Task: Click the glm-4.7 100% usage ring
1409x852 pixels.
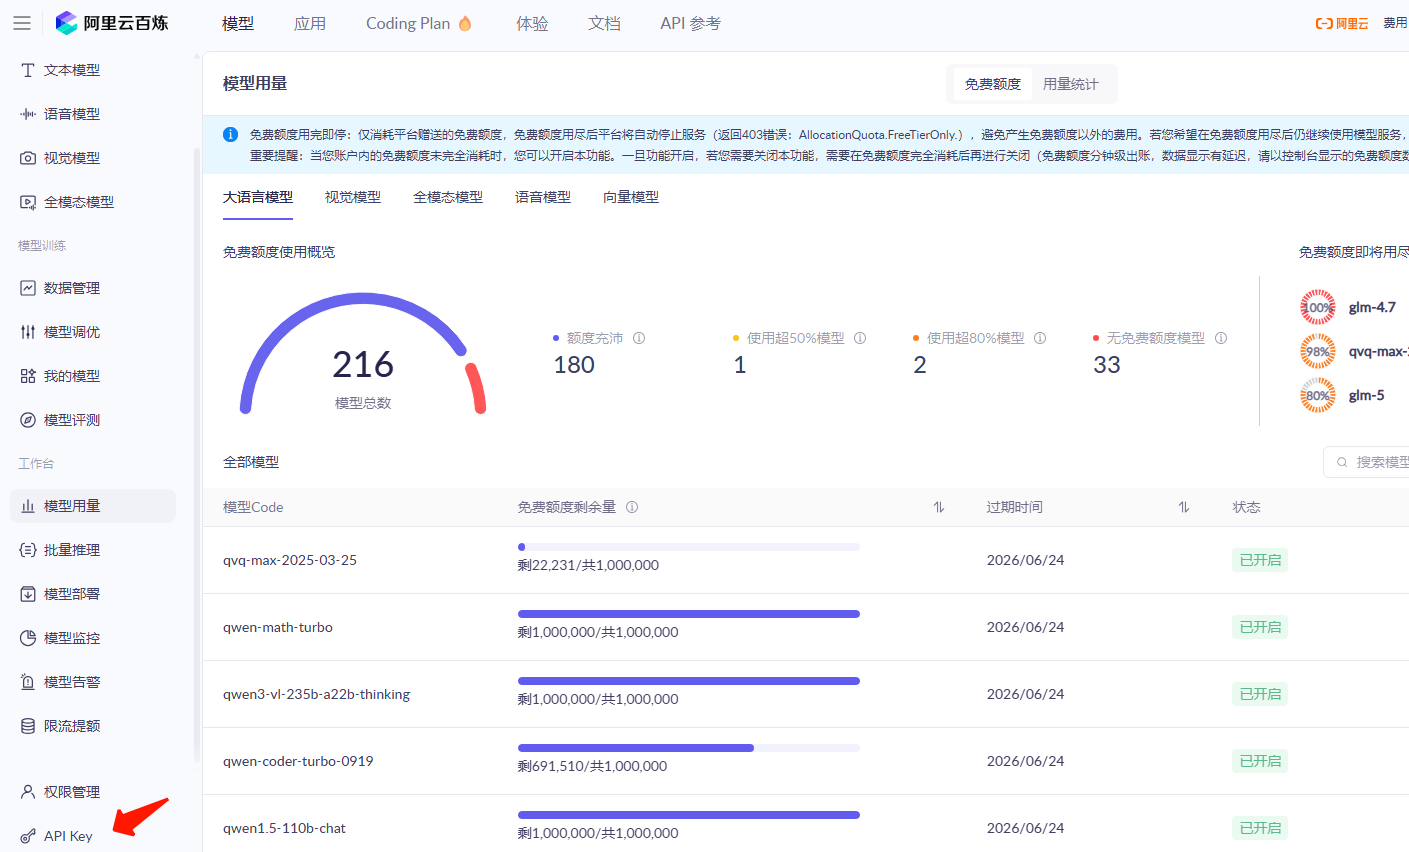Action: pyautogui.click(x=1318, y=307)
